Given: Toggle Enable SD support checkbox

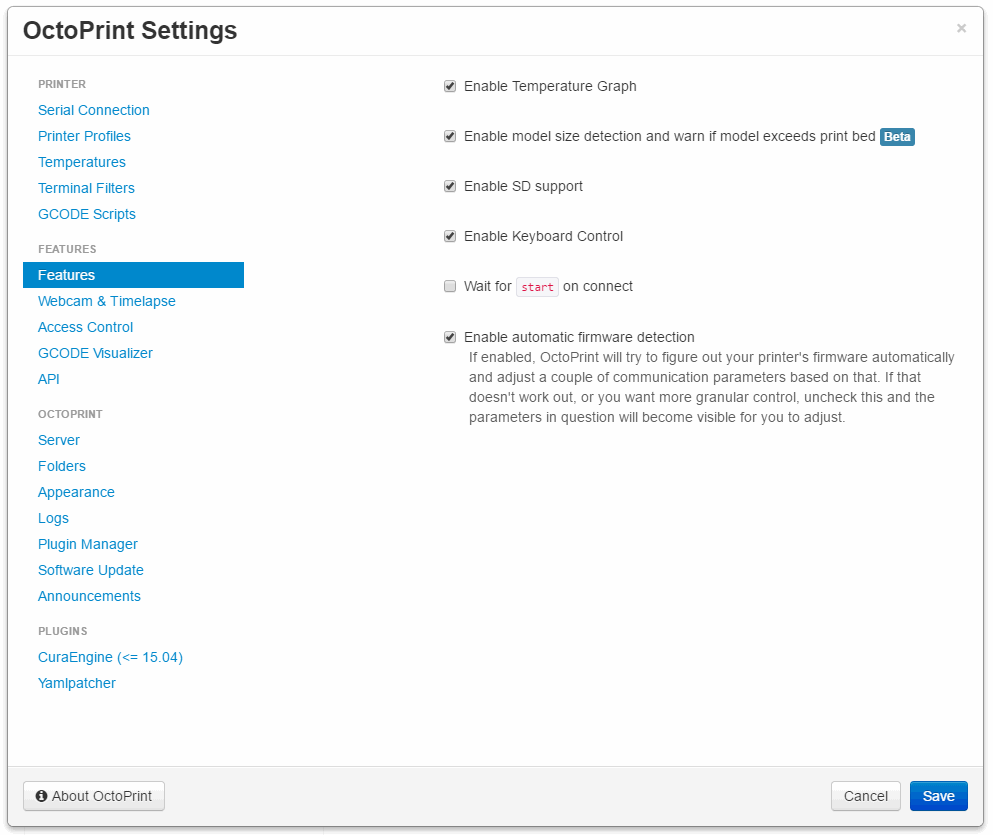Looking at the screenshot, I should click(450, 186).
